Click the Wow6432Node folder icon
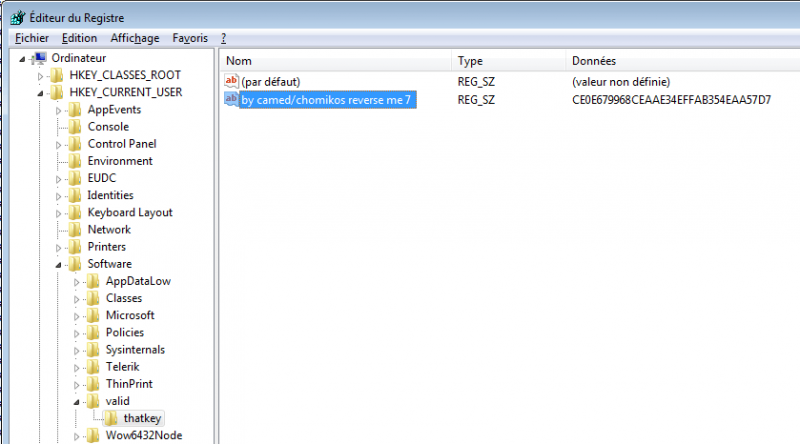 pos(93,435)
